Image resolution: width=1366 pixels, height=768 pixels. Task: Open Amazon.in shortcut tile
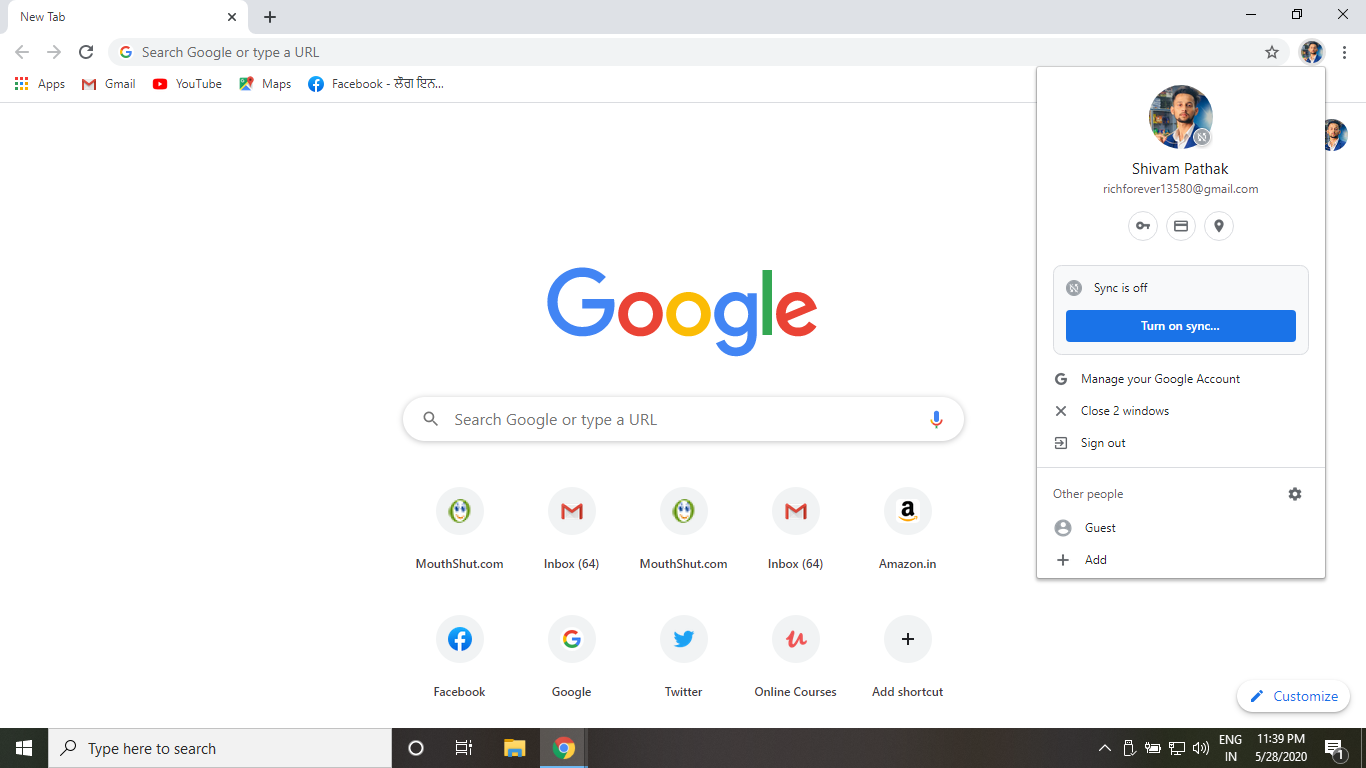908,529
